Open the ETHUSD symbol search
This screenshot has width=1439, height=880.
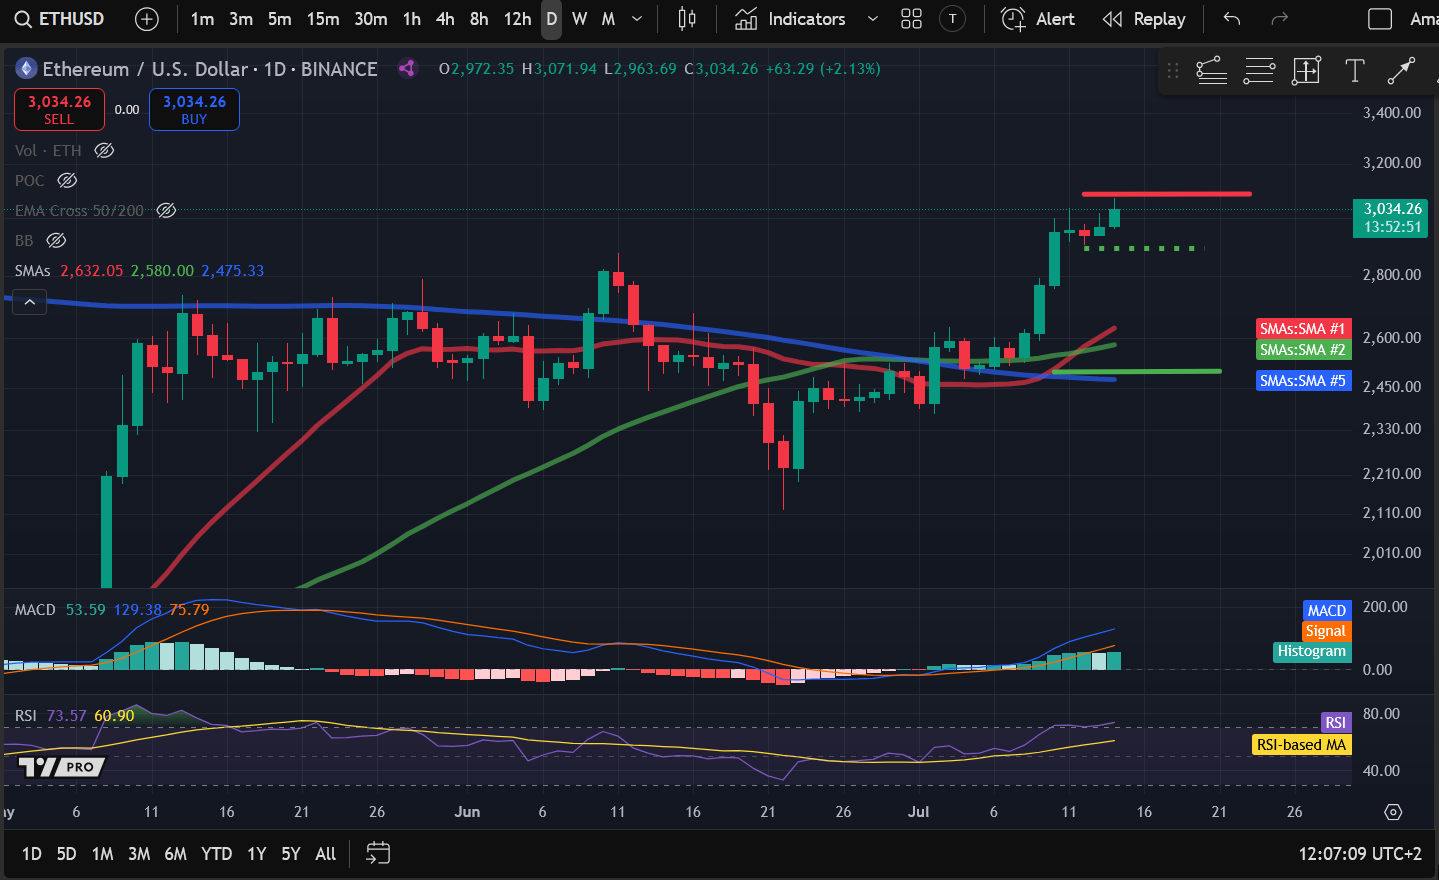click(59, 19)
